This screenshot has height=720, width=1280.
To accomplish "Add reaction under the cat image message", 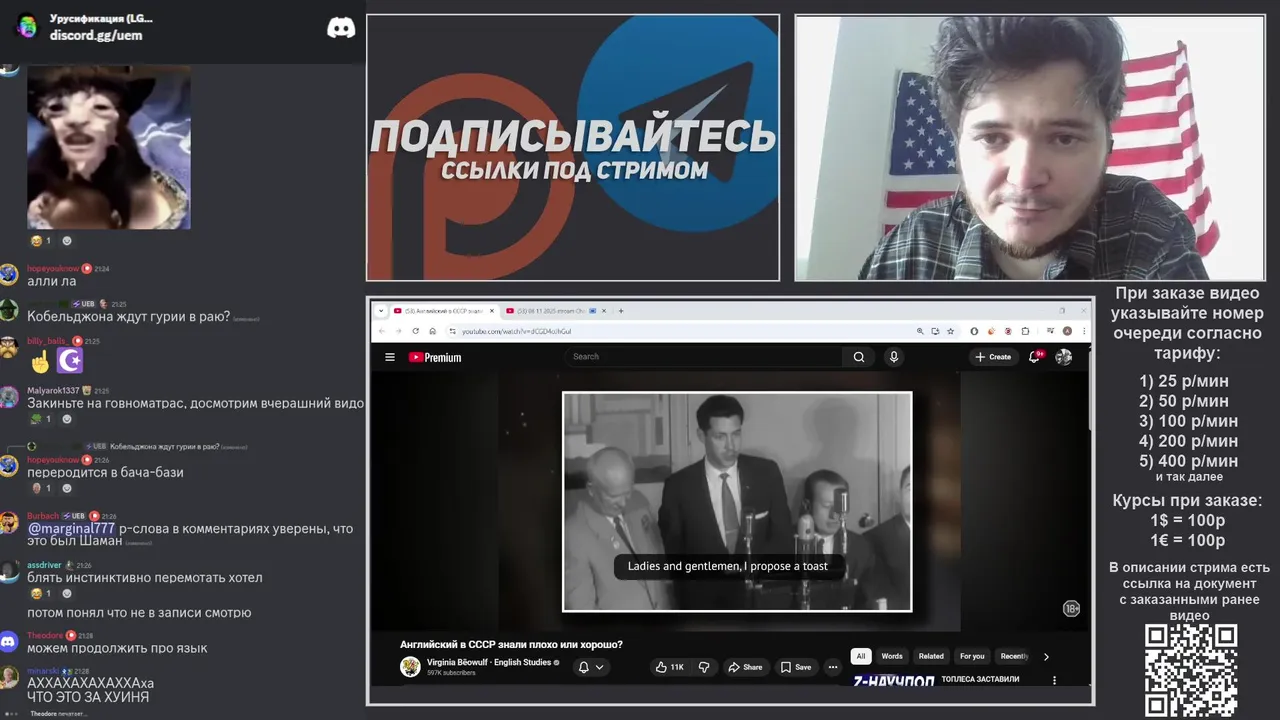I will point(67,241).
